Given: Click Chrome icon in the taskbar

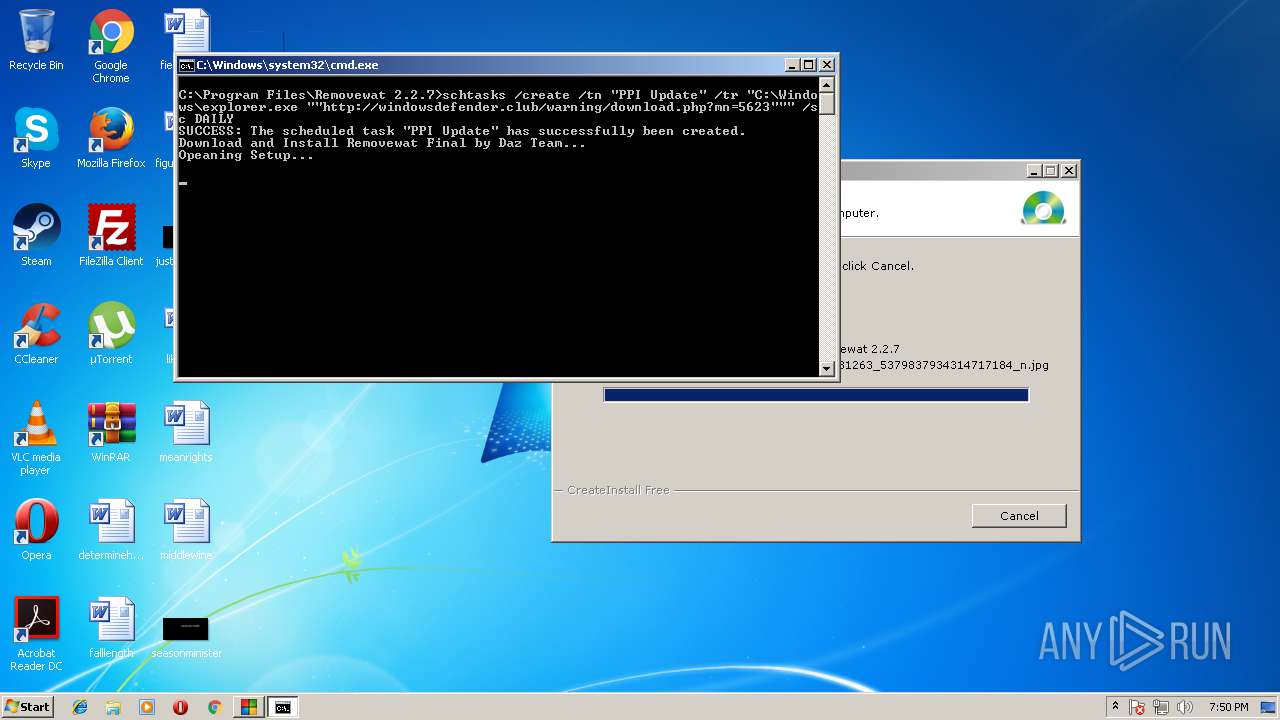Looking at the screenshot, I should click(x=214, y=707).
